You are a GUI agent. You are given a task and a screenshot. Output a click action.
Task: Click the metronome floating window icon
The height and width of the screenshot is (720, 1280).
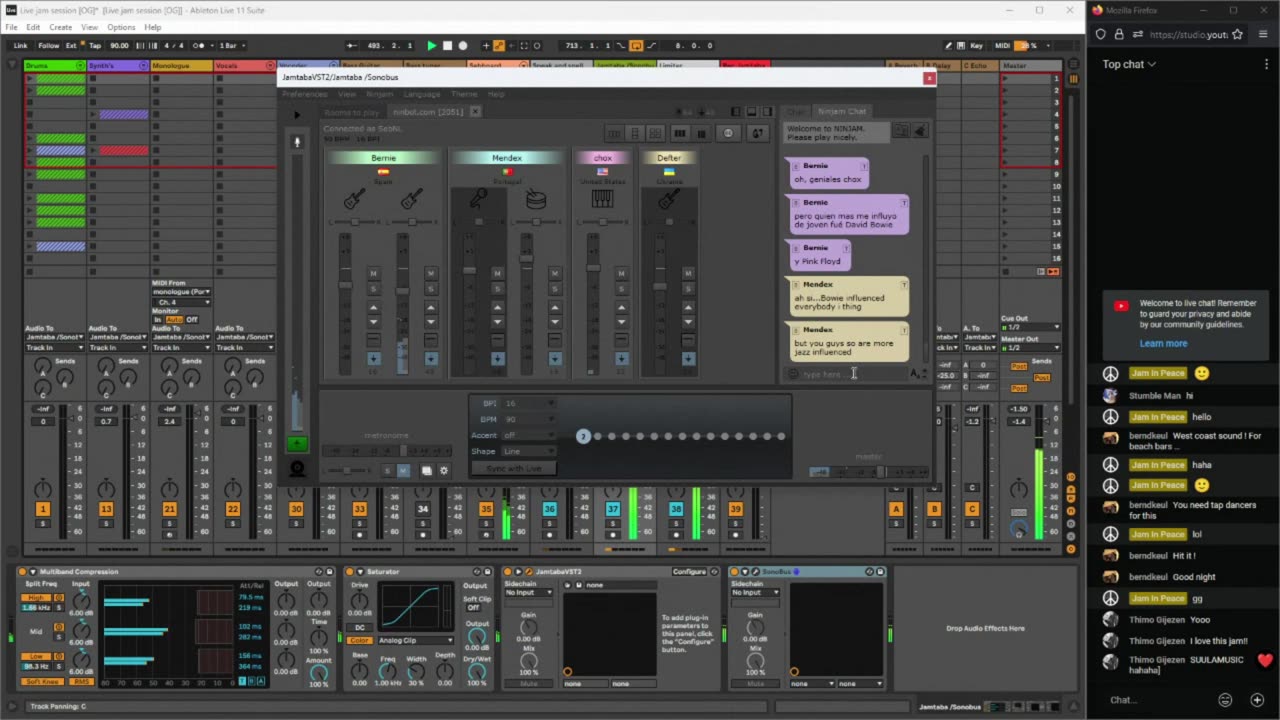pos(427,471)
